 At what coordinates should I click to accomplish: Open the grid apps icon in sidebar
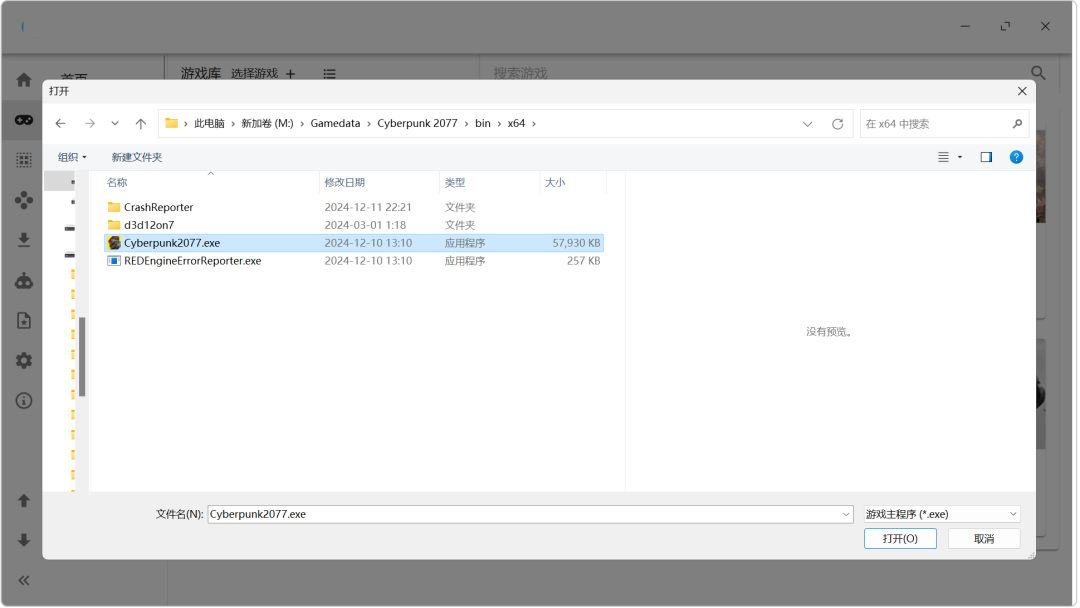pyautogui.click(x=24, y=160)
